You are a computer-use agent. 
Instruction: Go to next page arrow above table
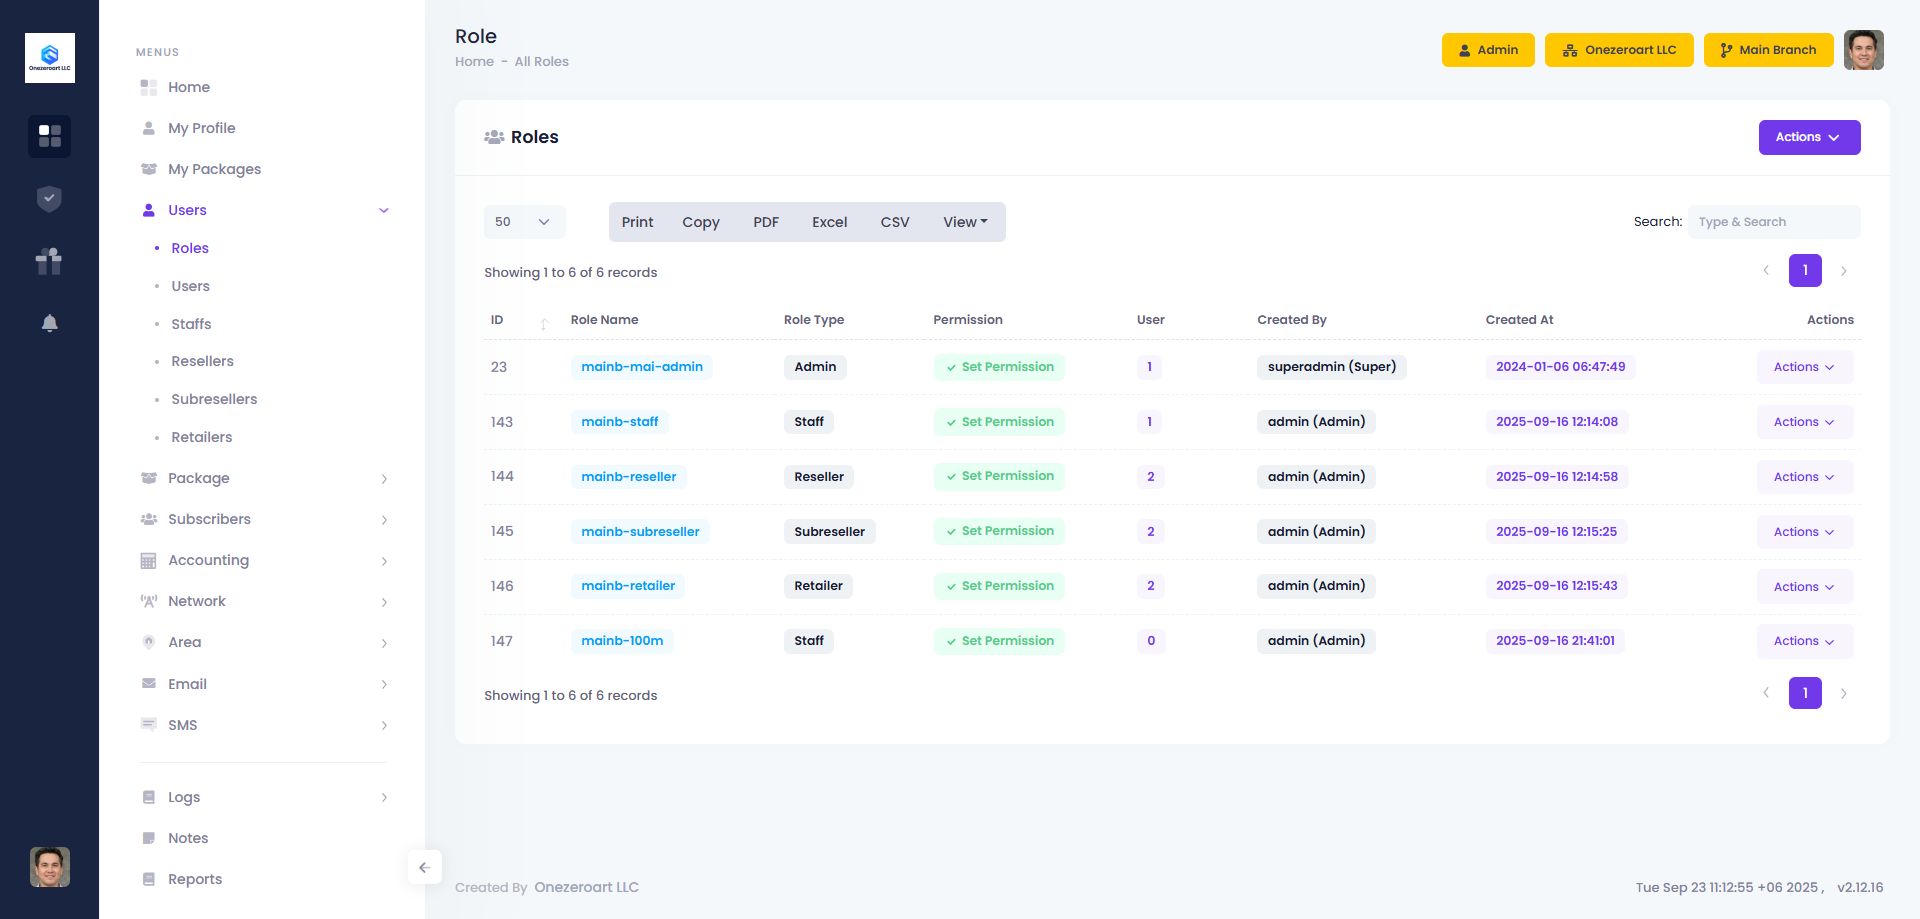click(x=1844, y=271)
